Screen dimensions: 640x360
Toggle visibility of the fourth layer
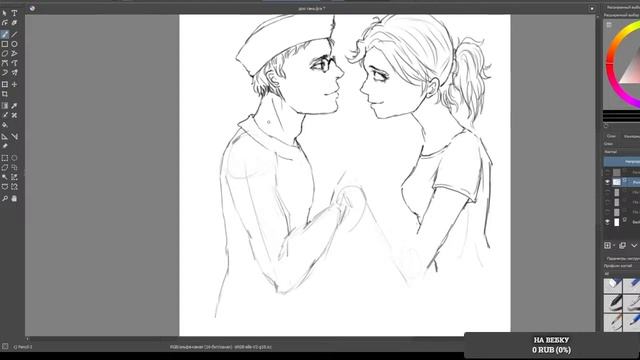(x=607, y=202)
